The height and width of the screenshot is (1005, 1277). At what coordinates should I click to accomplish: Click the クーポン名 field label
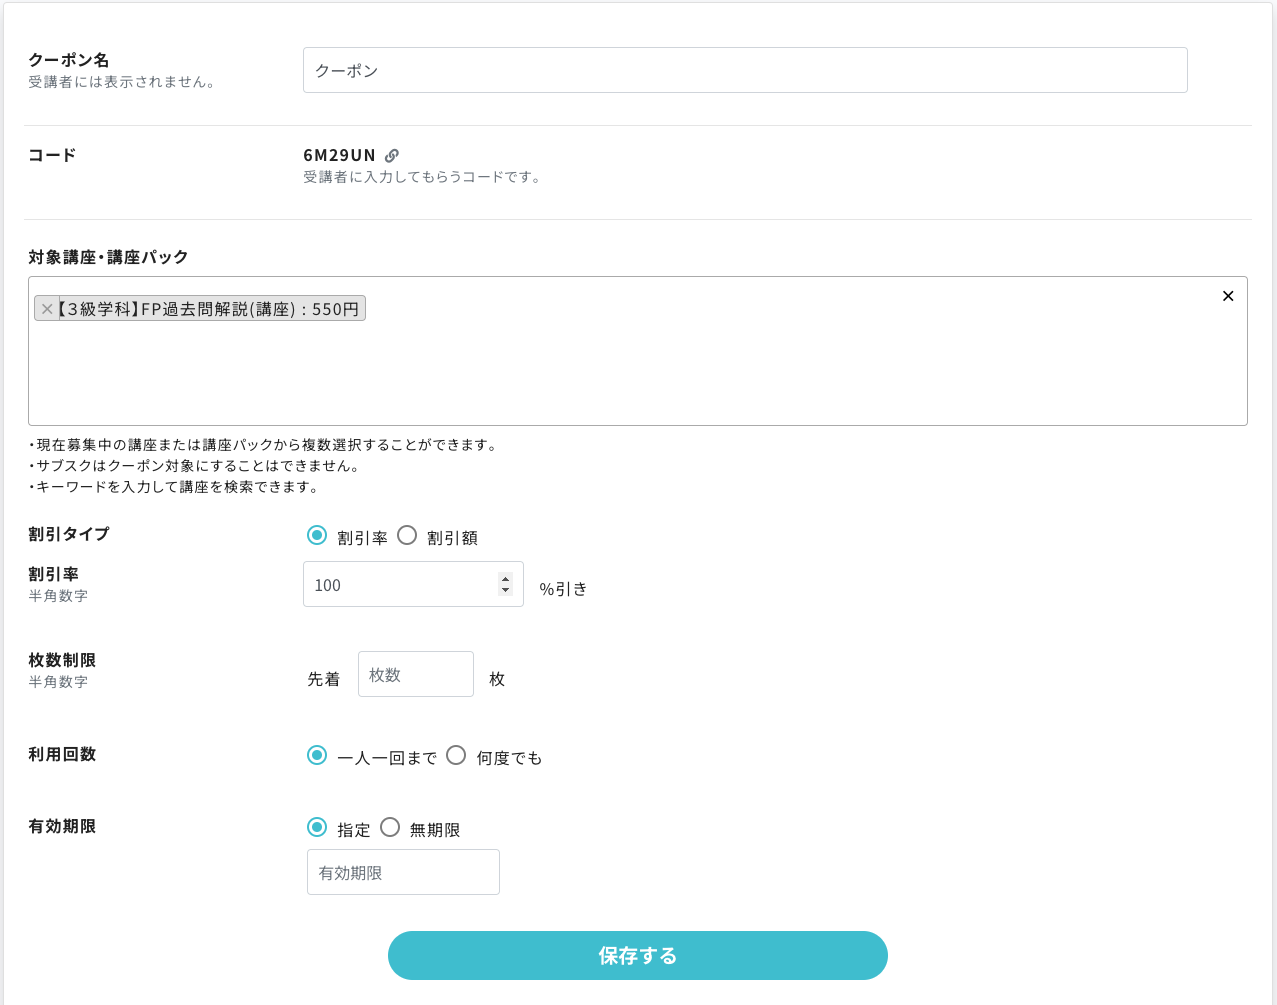pyautogui.click(x=69, y=60)
